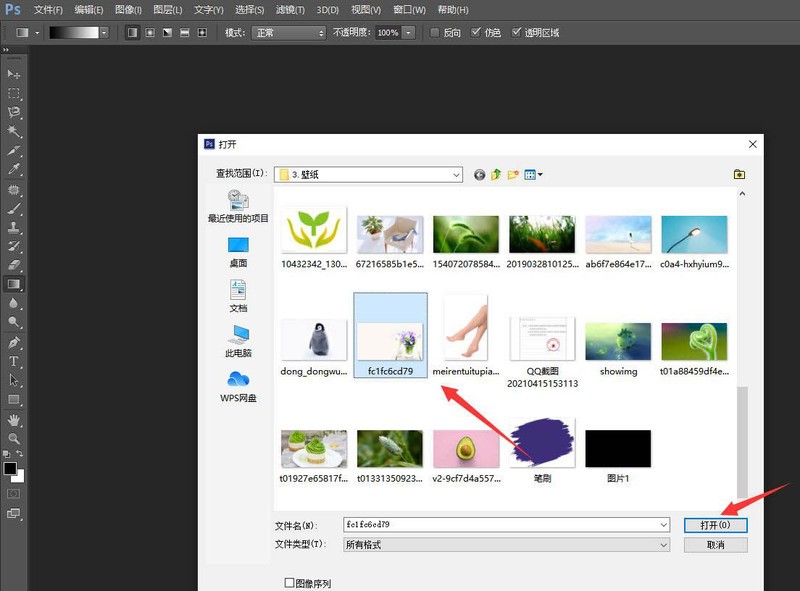The image size is (800, 591).
Task: Go up one folder level
Action: click(x=496, y=175)
